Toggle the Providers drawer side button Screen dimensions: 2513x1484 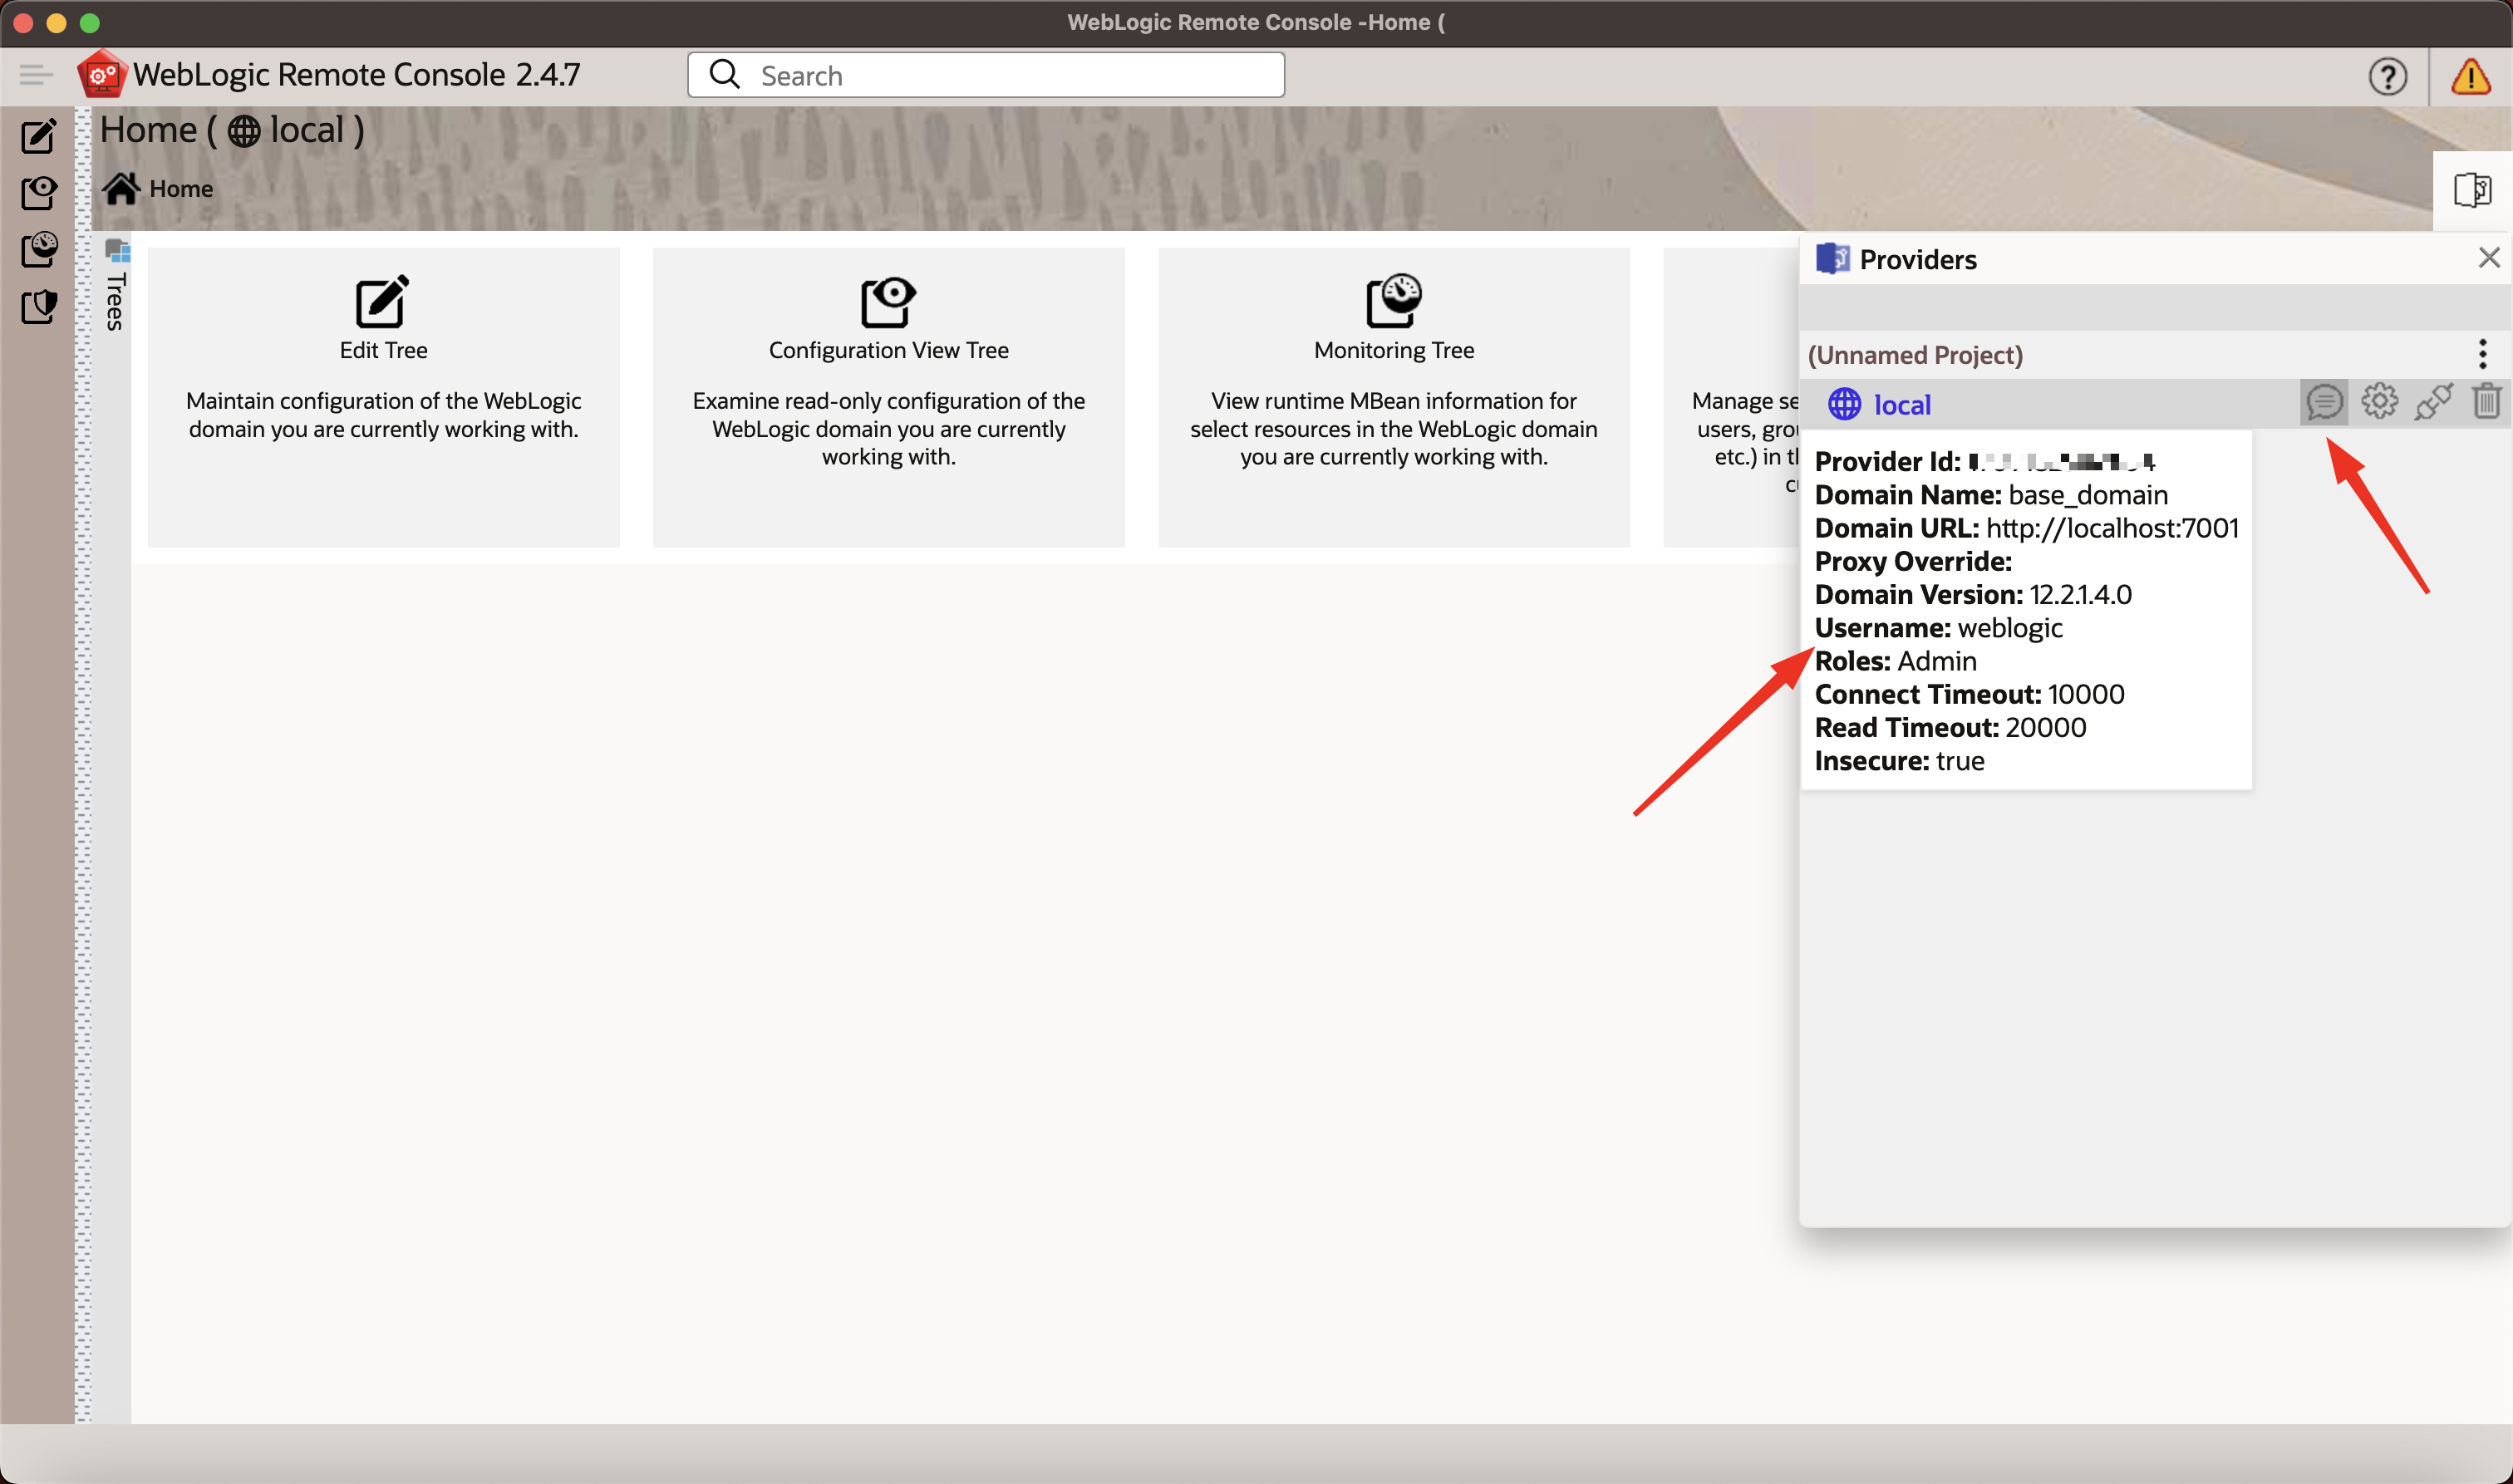pyautogui.click(x=2472, y=189)
